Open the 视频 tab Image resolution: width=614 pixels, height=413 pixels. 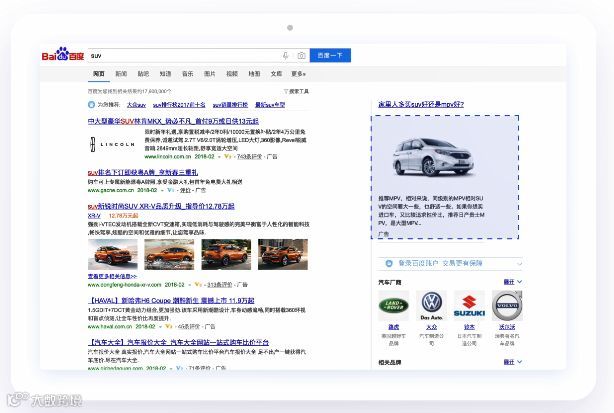point(232,74)
